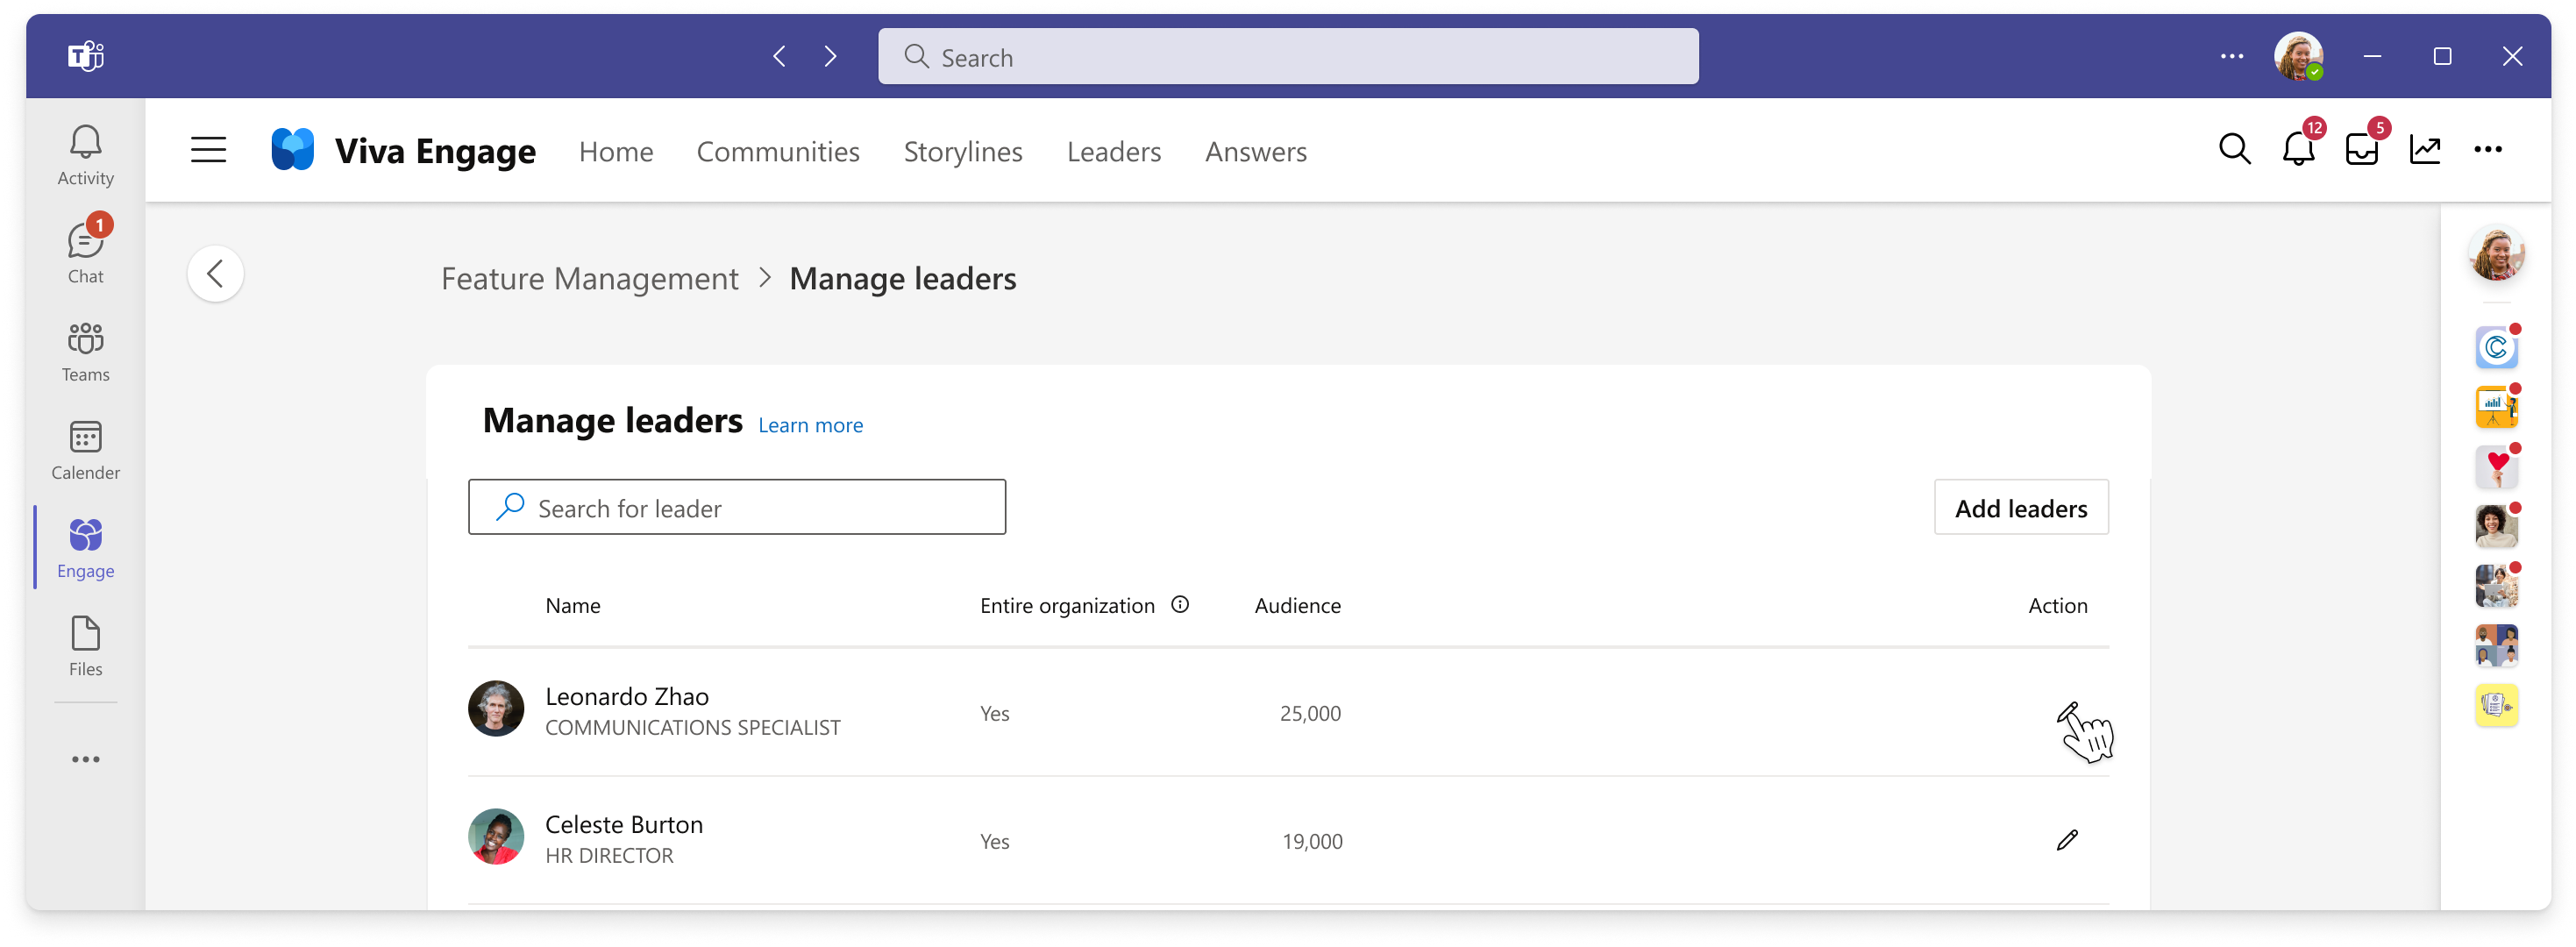Open your profile photo in right rail

2496,252
